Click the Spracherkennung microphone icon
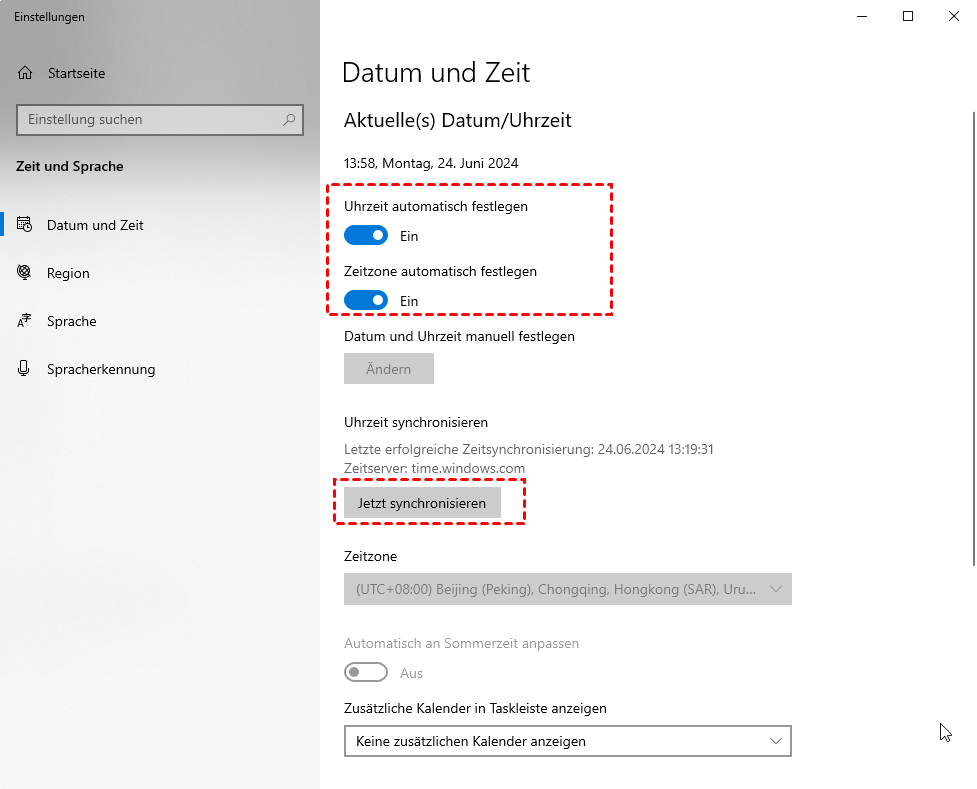977x789 pixels. [x=25, y=369]
